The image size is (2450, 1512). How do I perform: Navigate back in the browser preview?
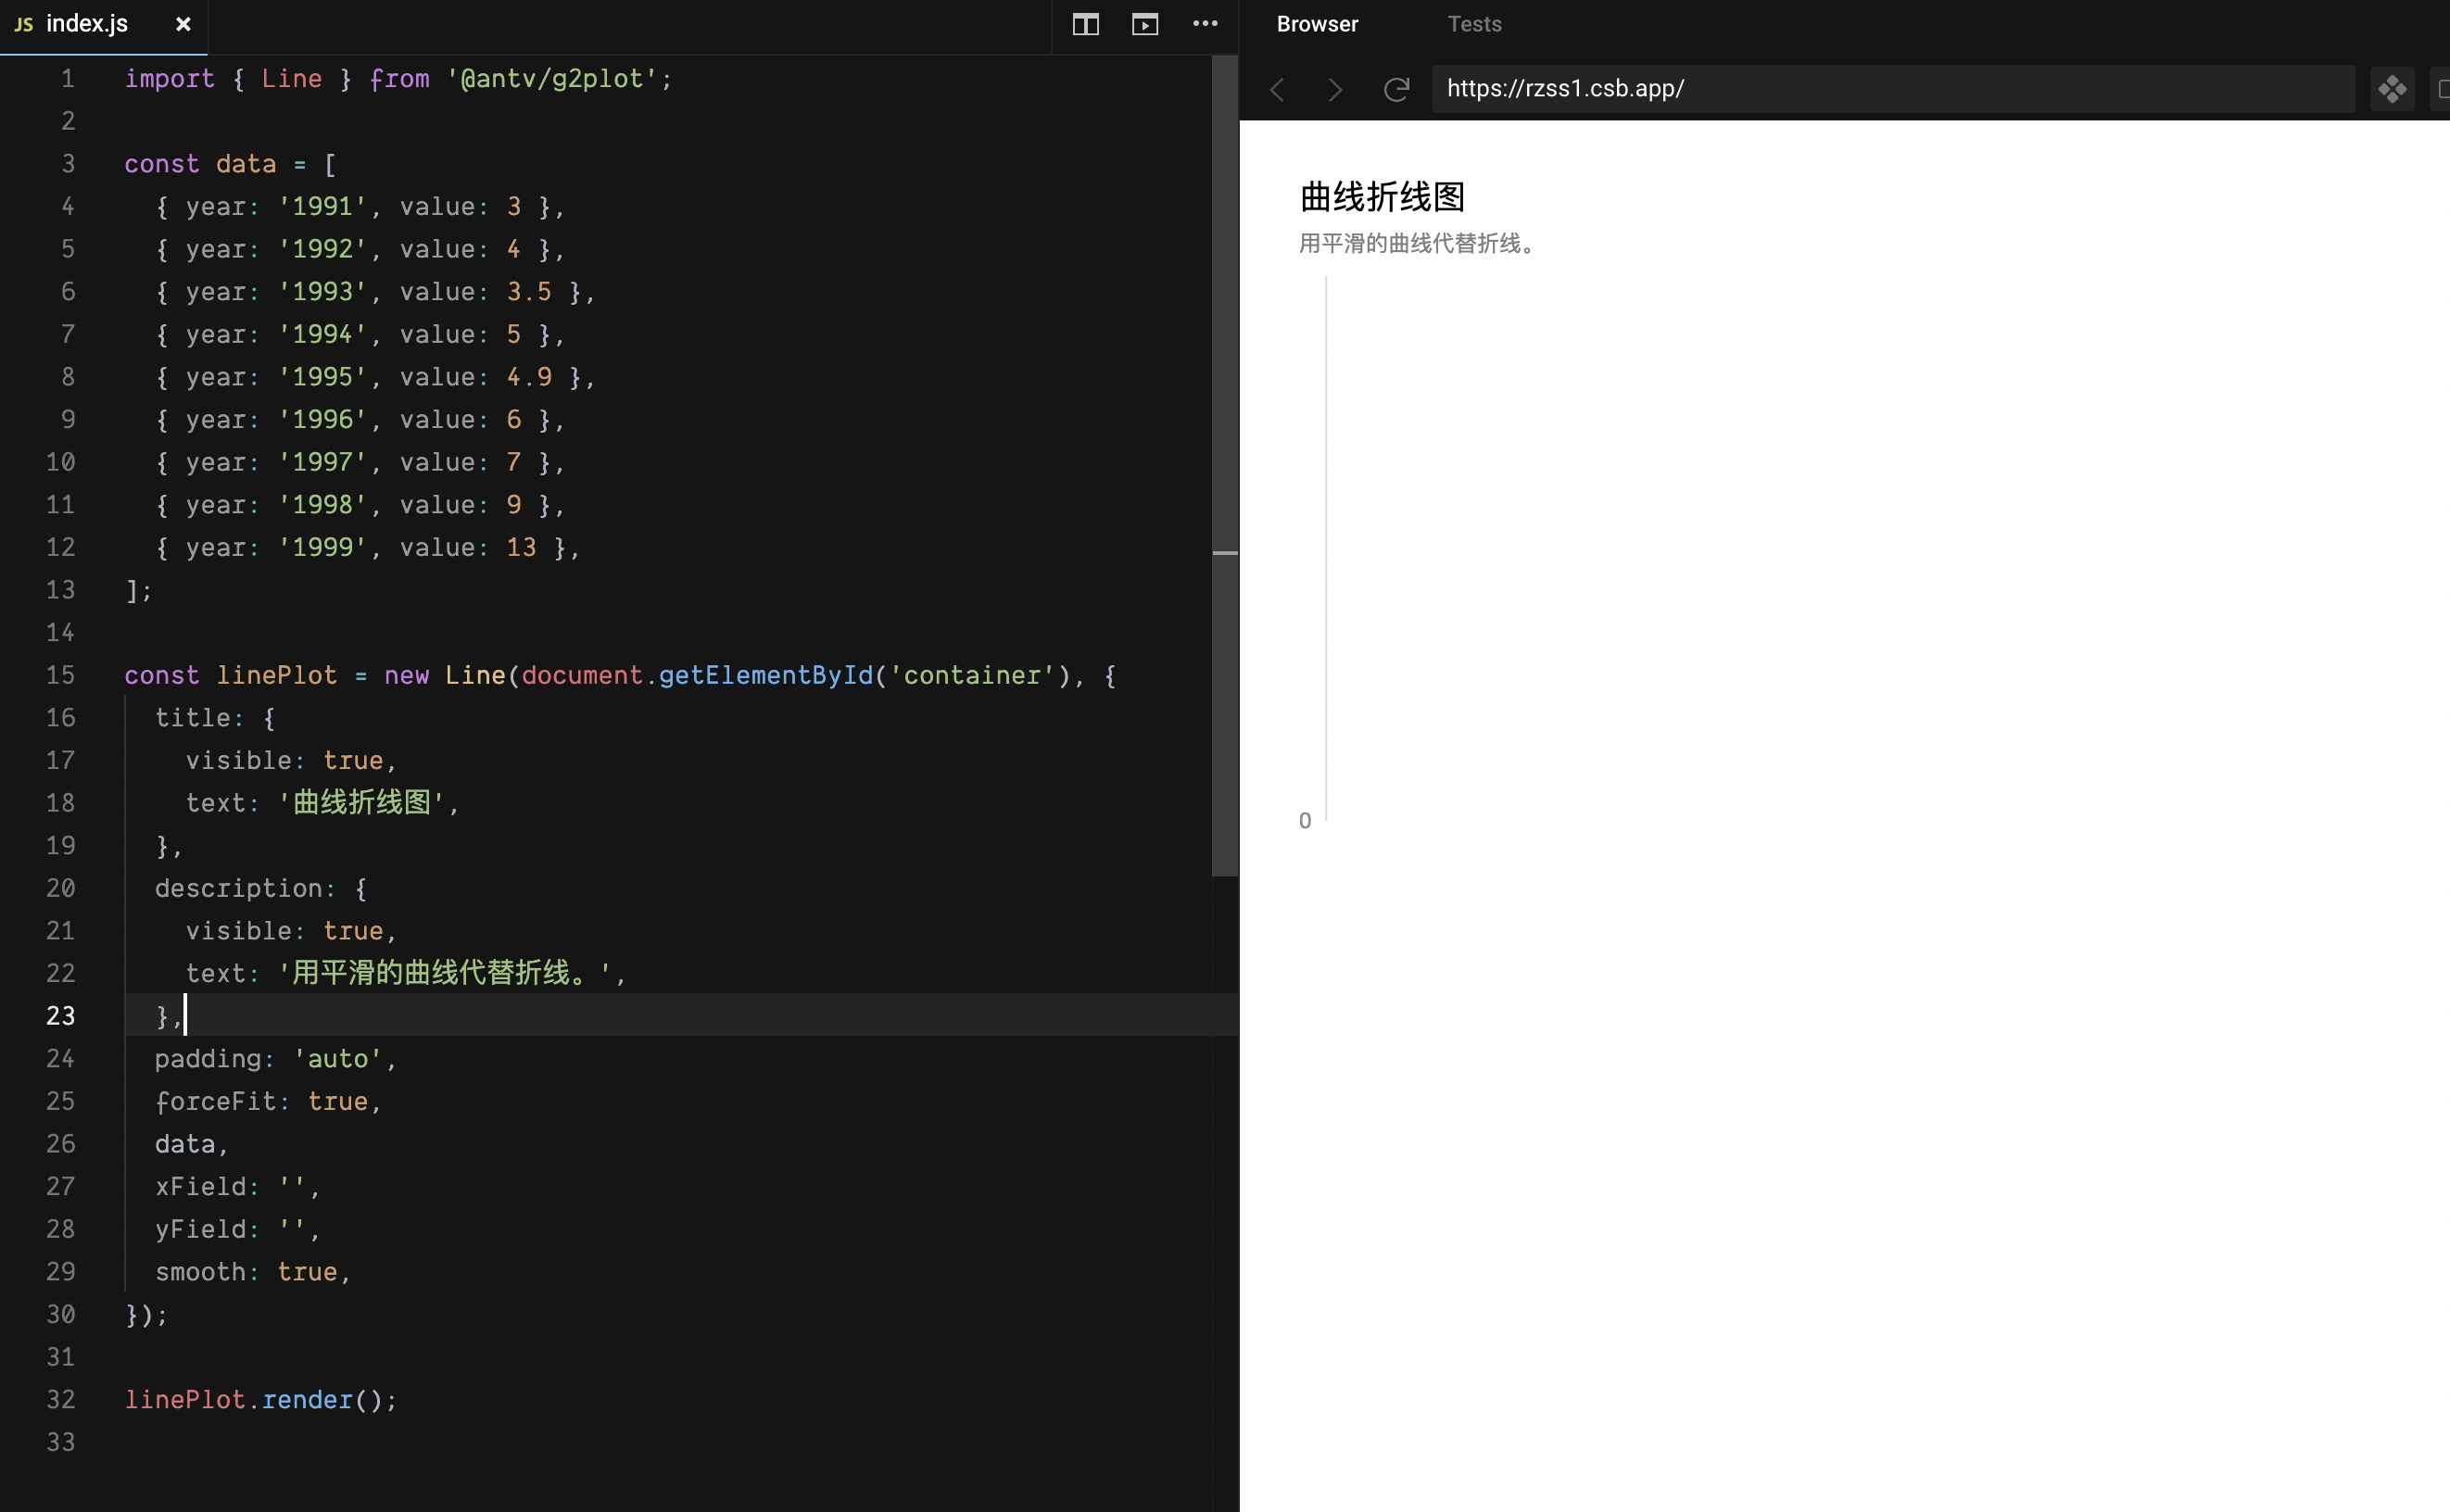pyautogui.click(x=1276, y=89)
